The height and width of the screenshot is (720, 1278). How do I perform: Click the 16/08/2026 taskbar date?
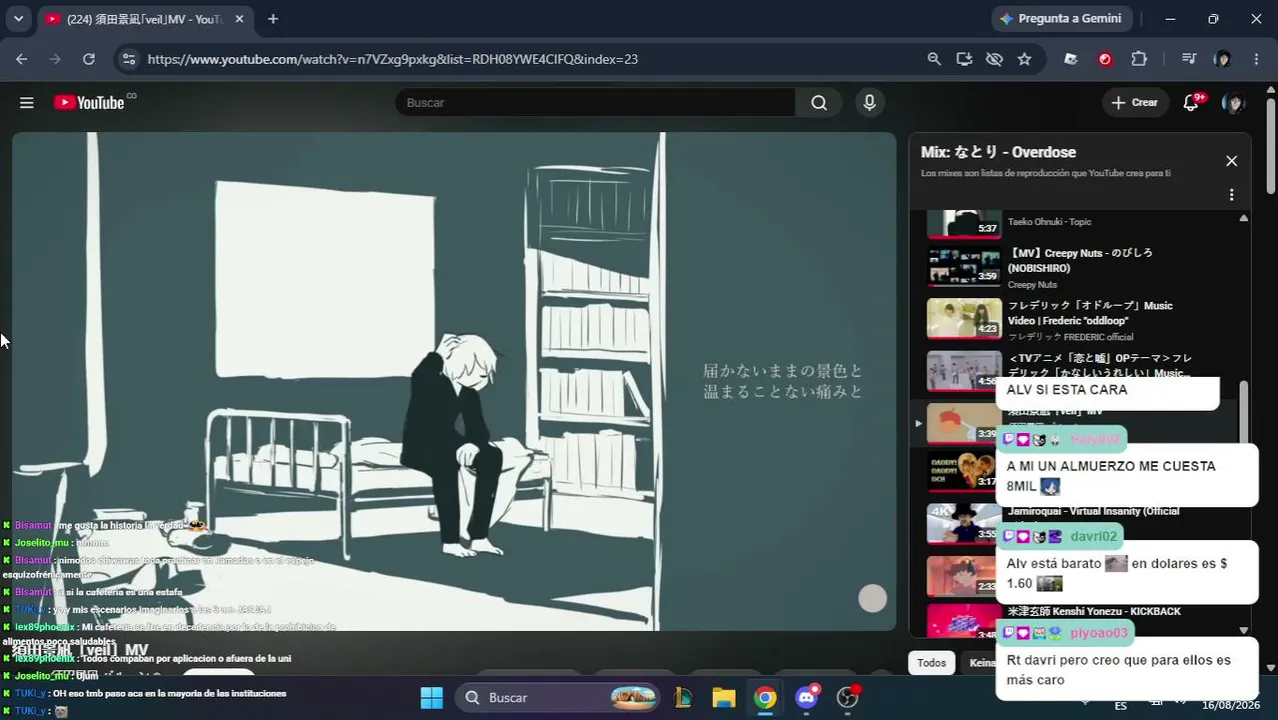1230,705
